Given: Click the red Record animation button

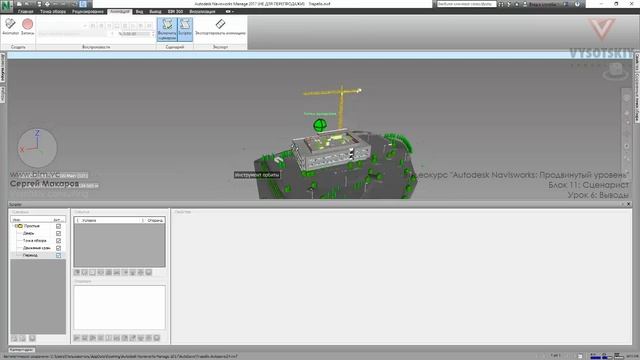Looking at the screenshot, I should tap(27, 27).
